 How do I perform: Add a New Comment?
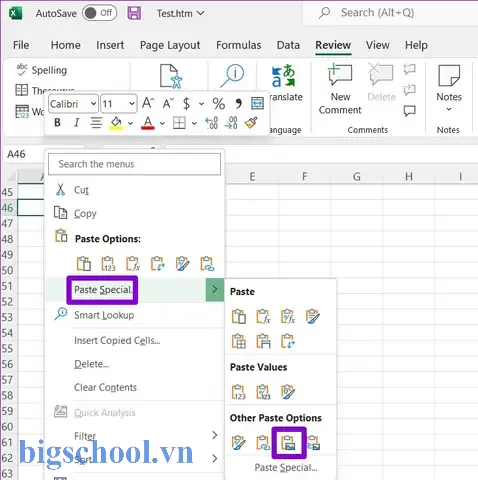click(x=340, y=90)
